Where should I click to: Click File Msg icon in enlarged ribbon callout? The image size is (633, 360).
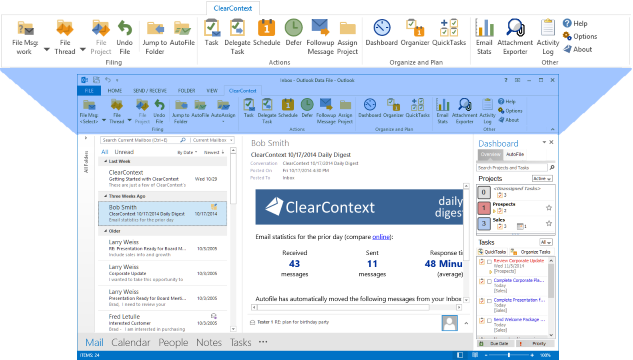click(x=25, y=29)
